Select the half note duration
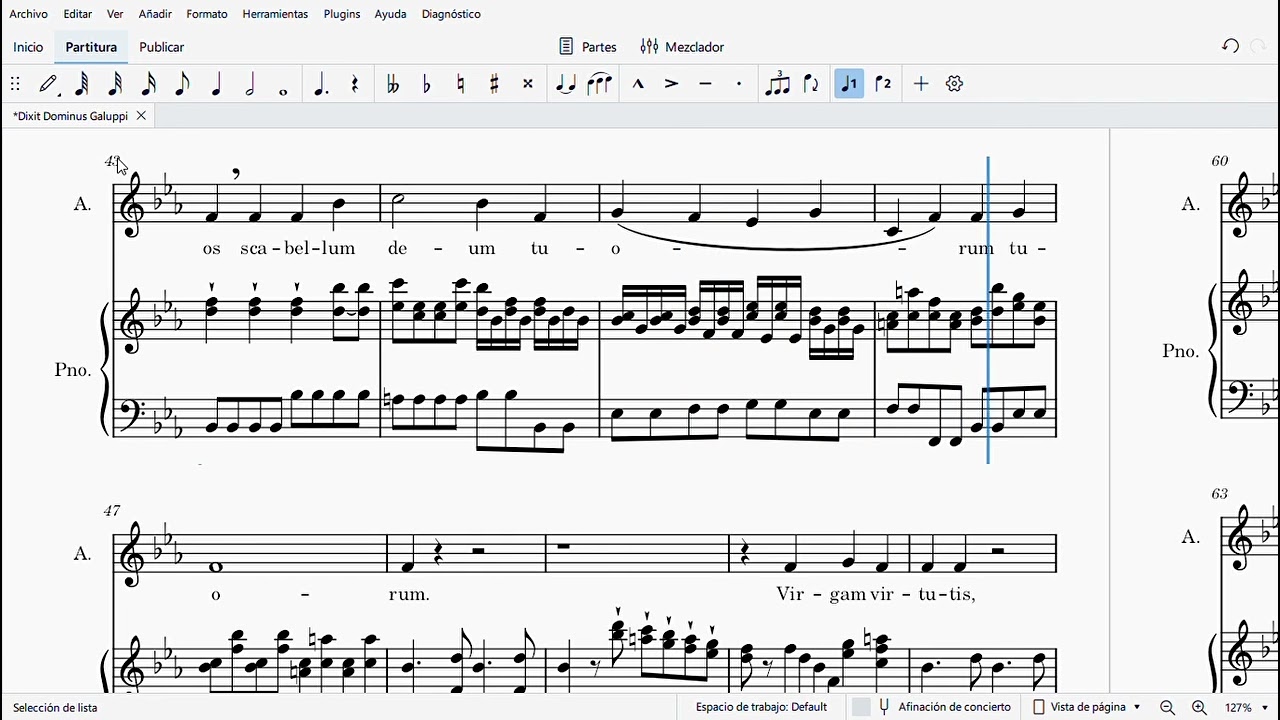This screenshot has width=1280, height=720. click(x=250, y=84)
